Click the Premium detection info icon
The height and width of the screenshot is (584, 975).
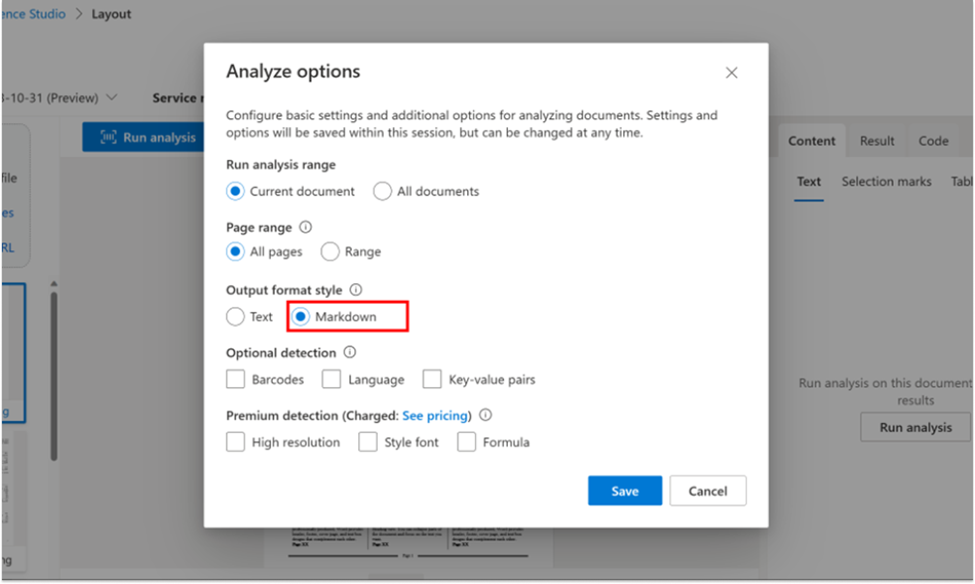[x=485, y=415]
